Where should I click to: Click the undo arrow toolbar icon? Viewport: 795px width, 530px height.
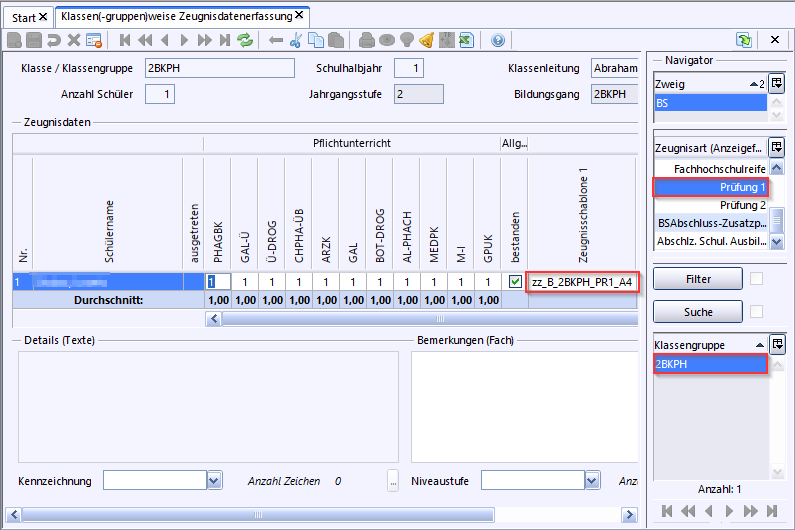54,40
